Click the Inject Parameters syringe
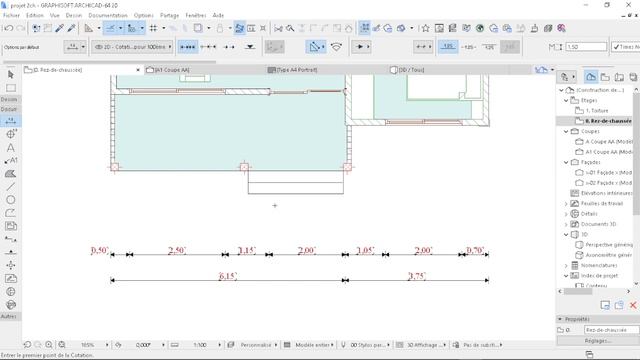 tap(71, 28)
